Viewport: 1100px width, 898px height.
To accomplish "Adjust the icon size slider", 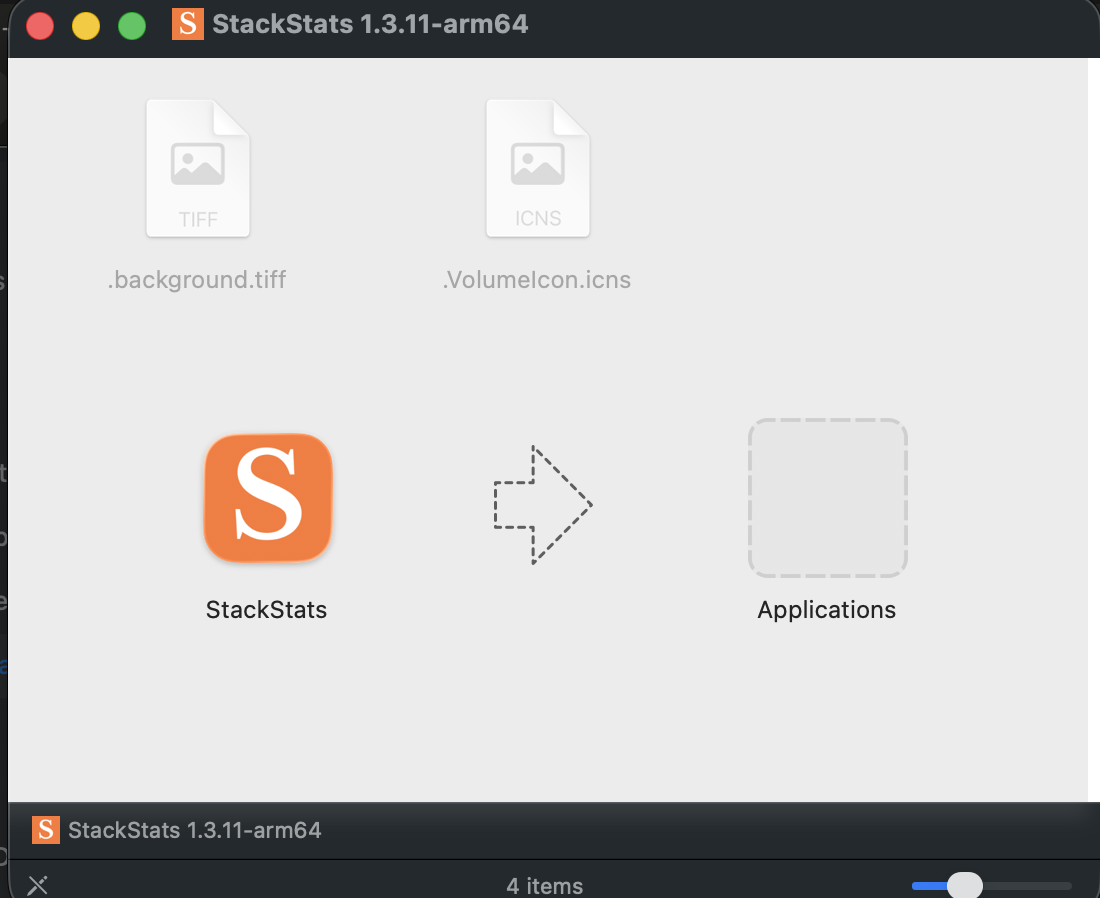I will (x=965, y=885).
